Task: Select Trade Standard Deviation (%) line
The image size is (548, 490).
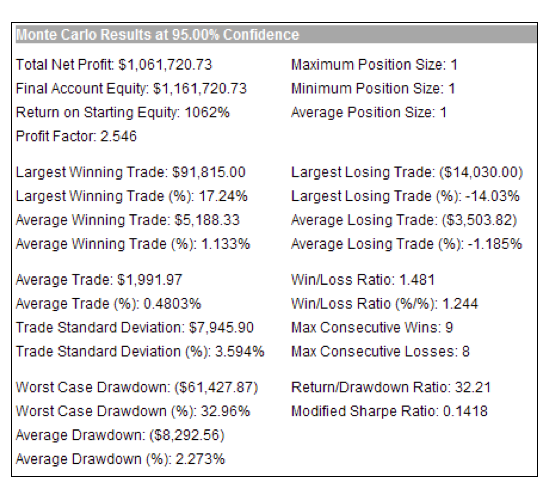Action: coord(140,352)
